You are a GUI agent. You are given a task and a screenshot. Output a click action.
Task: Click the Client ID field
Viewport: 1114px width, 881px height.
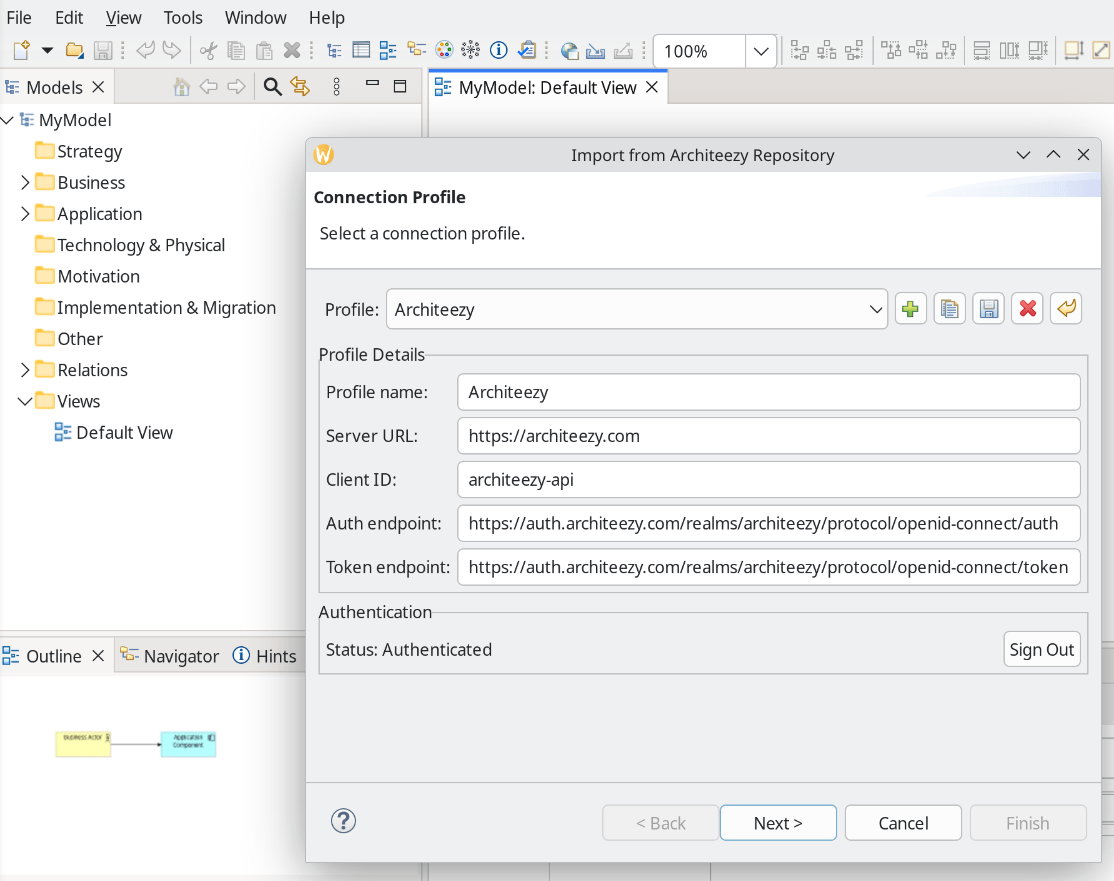(769, 480)
